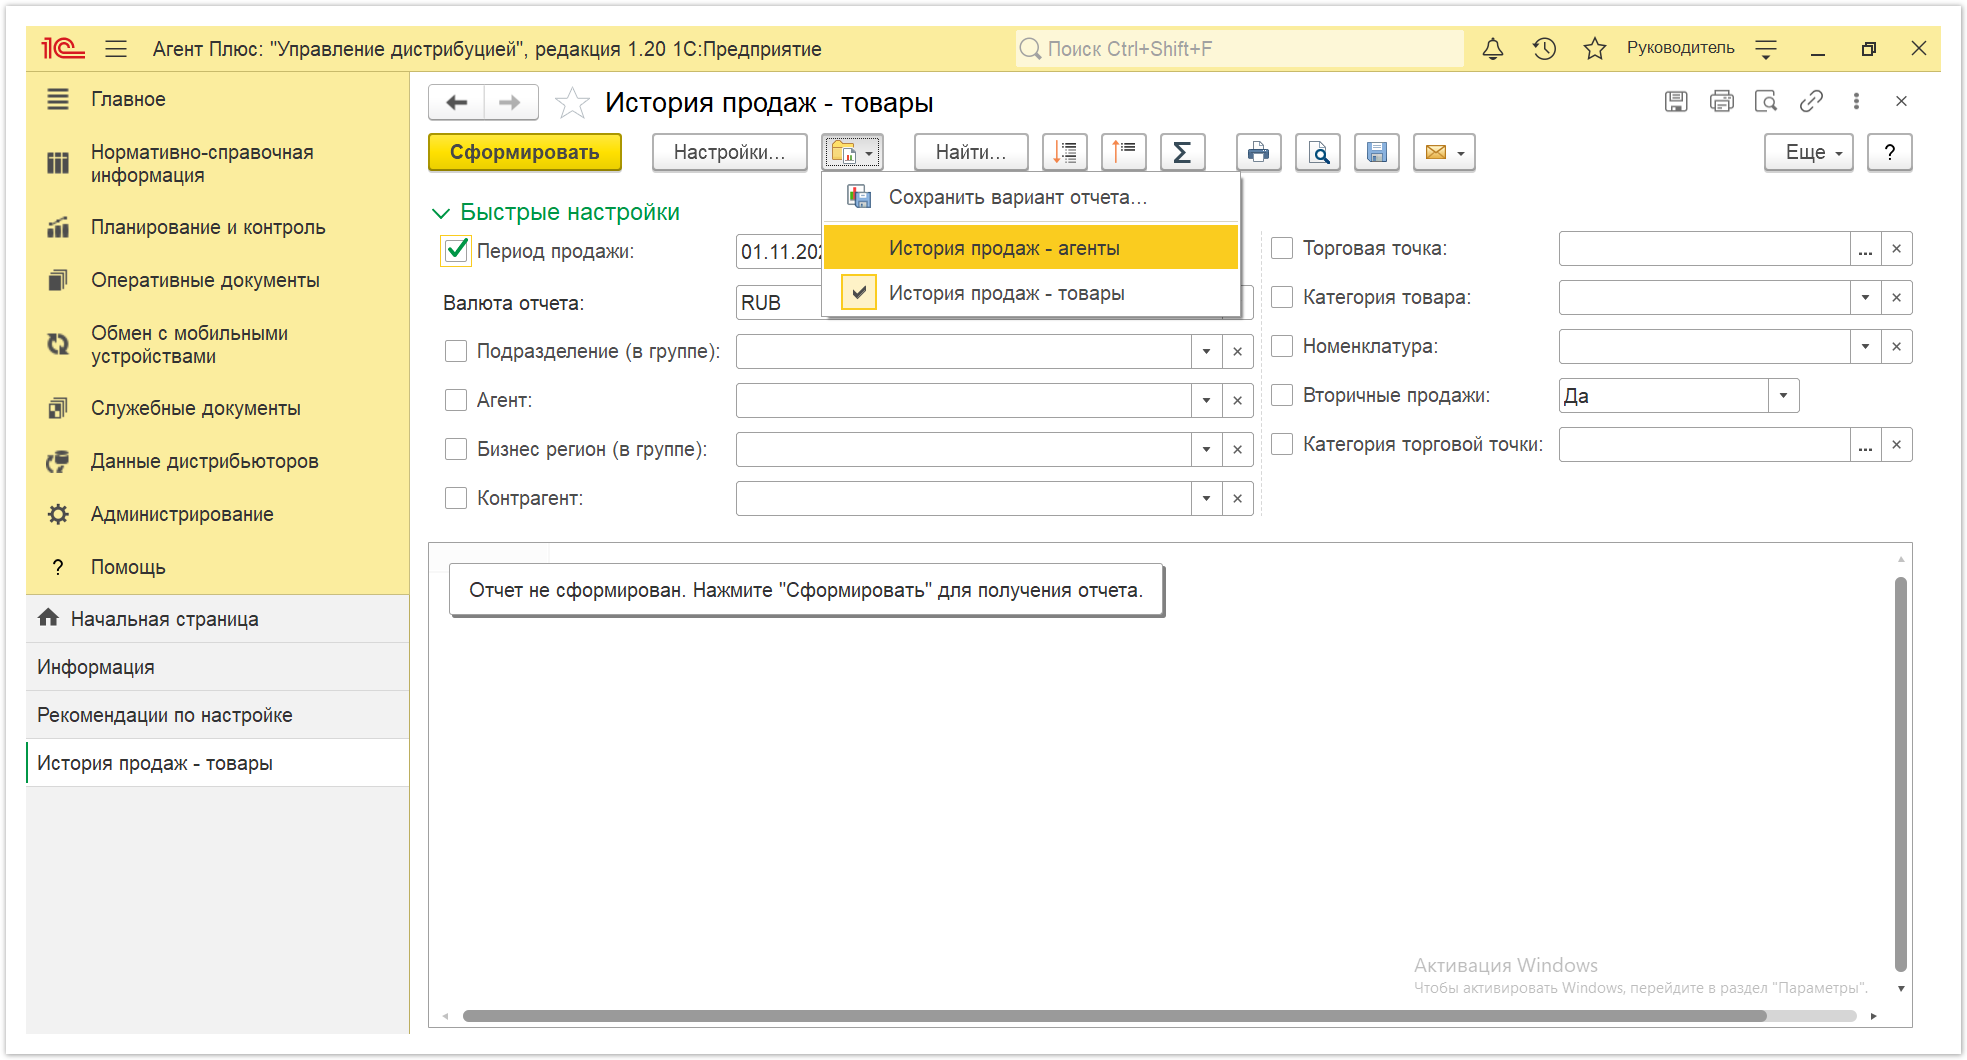Open report variants dropdown button
1967x1060 pixels.
pos(852,152)
